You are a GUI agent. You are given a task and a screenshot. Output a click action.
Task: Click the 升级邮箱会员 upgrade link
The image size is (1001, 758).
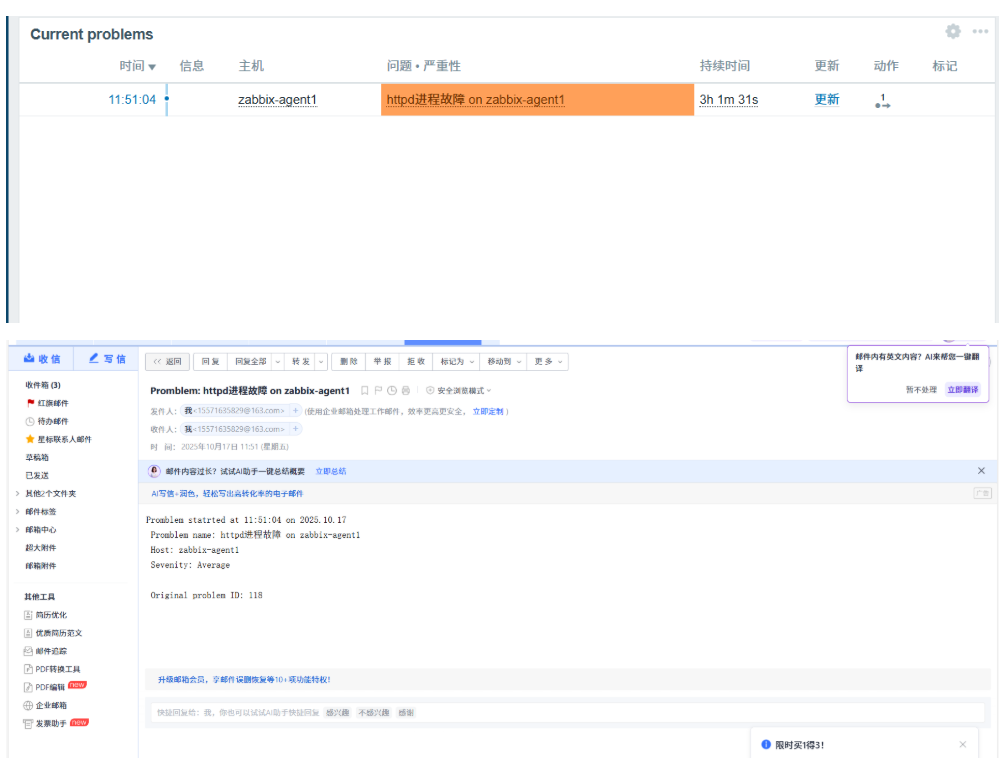[244, 679]
